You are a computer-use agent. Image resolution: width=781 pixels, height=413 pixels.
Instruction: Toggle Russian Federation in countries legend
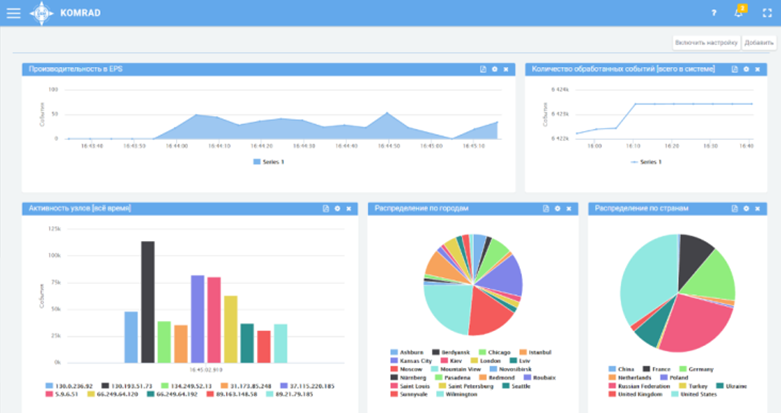coord(640,386)
